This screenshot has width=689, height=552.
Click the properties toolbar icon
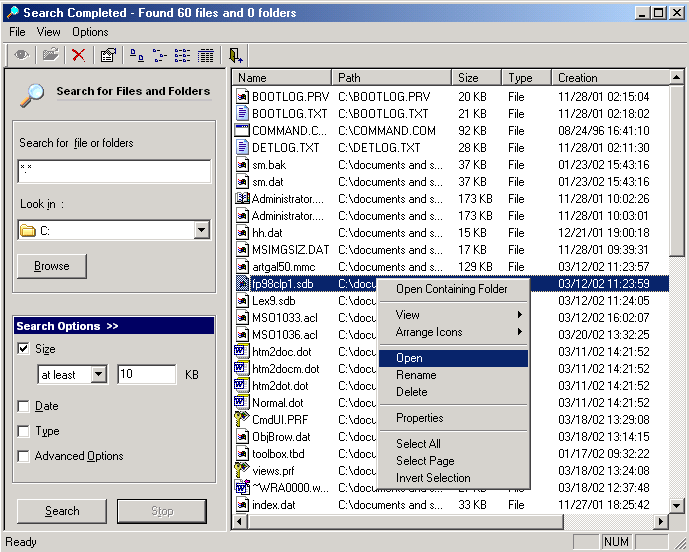(108, 55)
